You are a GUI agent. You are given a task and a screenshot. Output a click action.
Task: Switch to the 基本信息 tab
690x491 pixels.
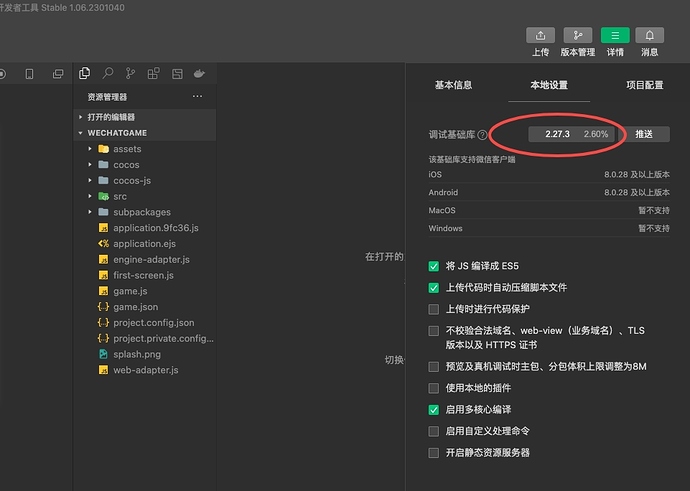click(453, 85)
